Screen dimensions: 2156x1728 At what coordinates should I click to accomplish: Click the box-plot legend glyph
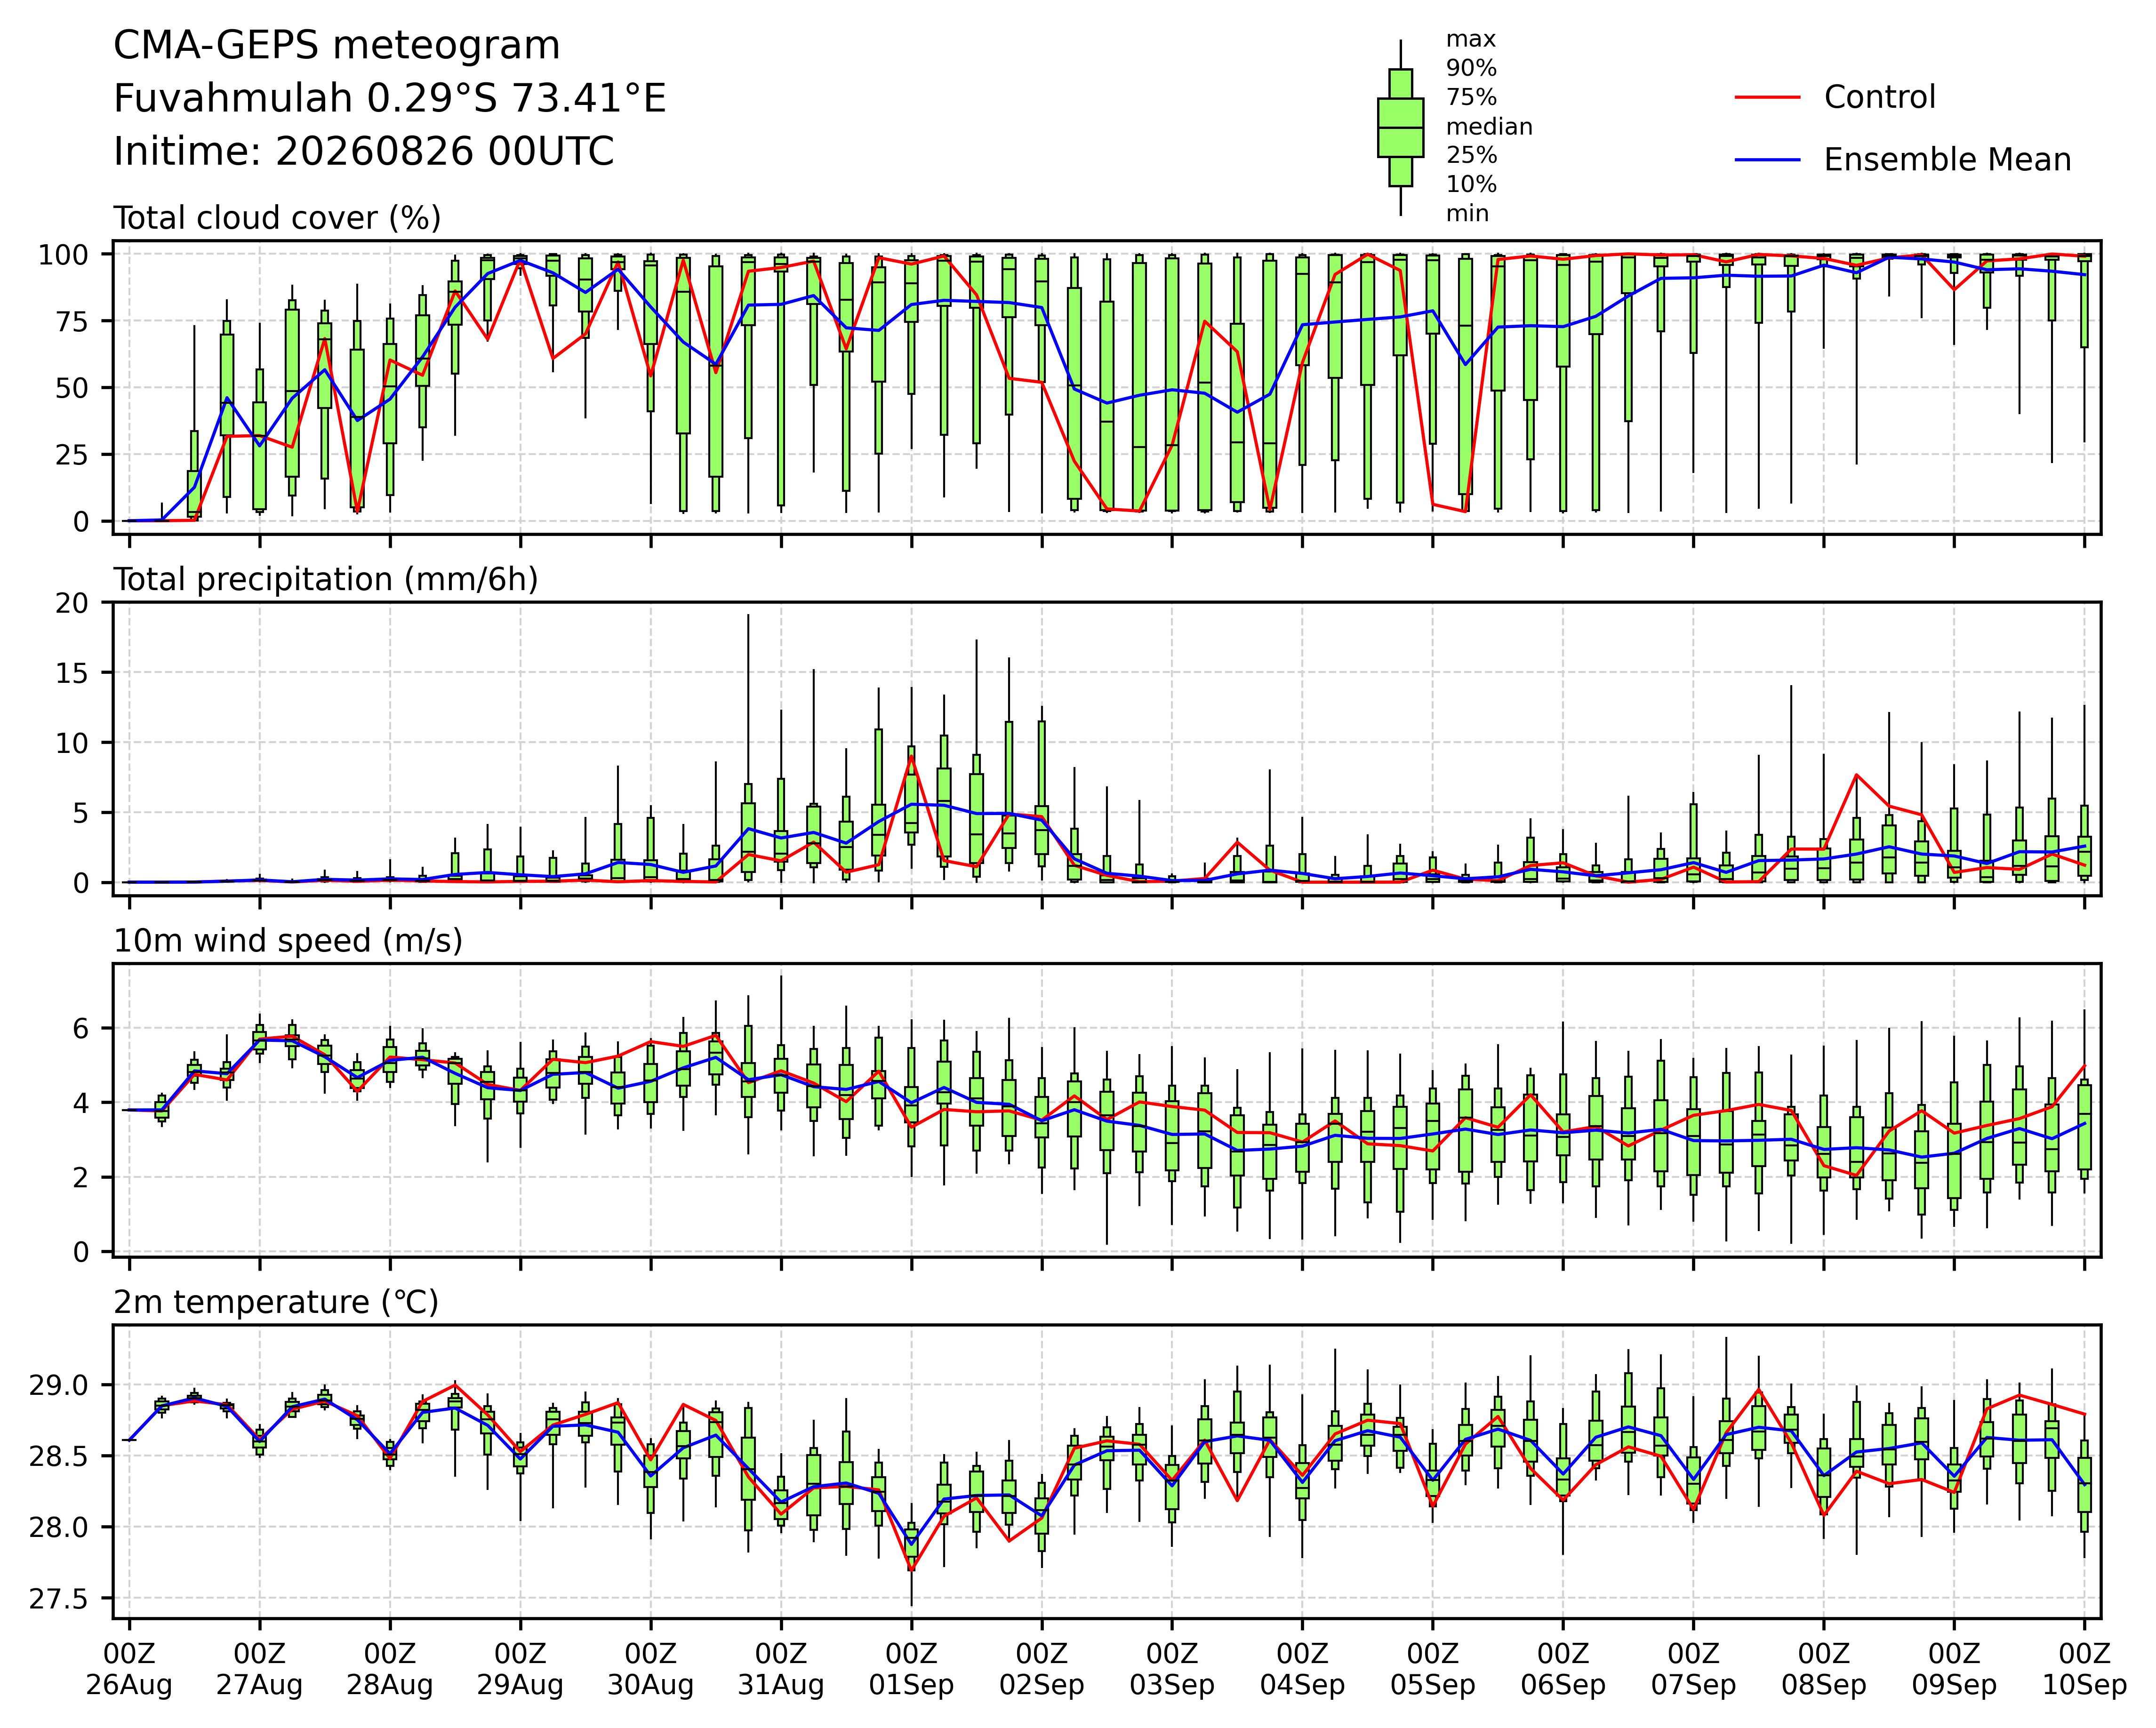(1400, 127)
